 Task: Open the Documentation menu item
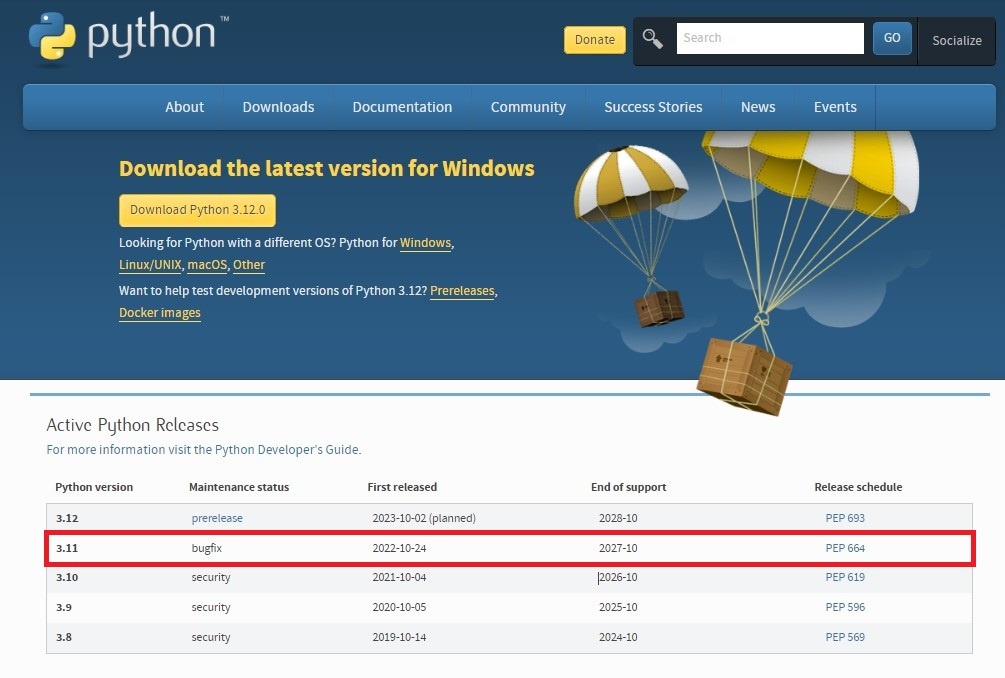click(x=402, y=107)
